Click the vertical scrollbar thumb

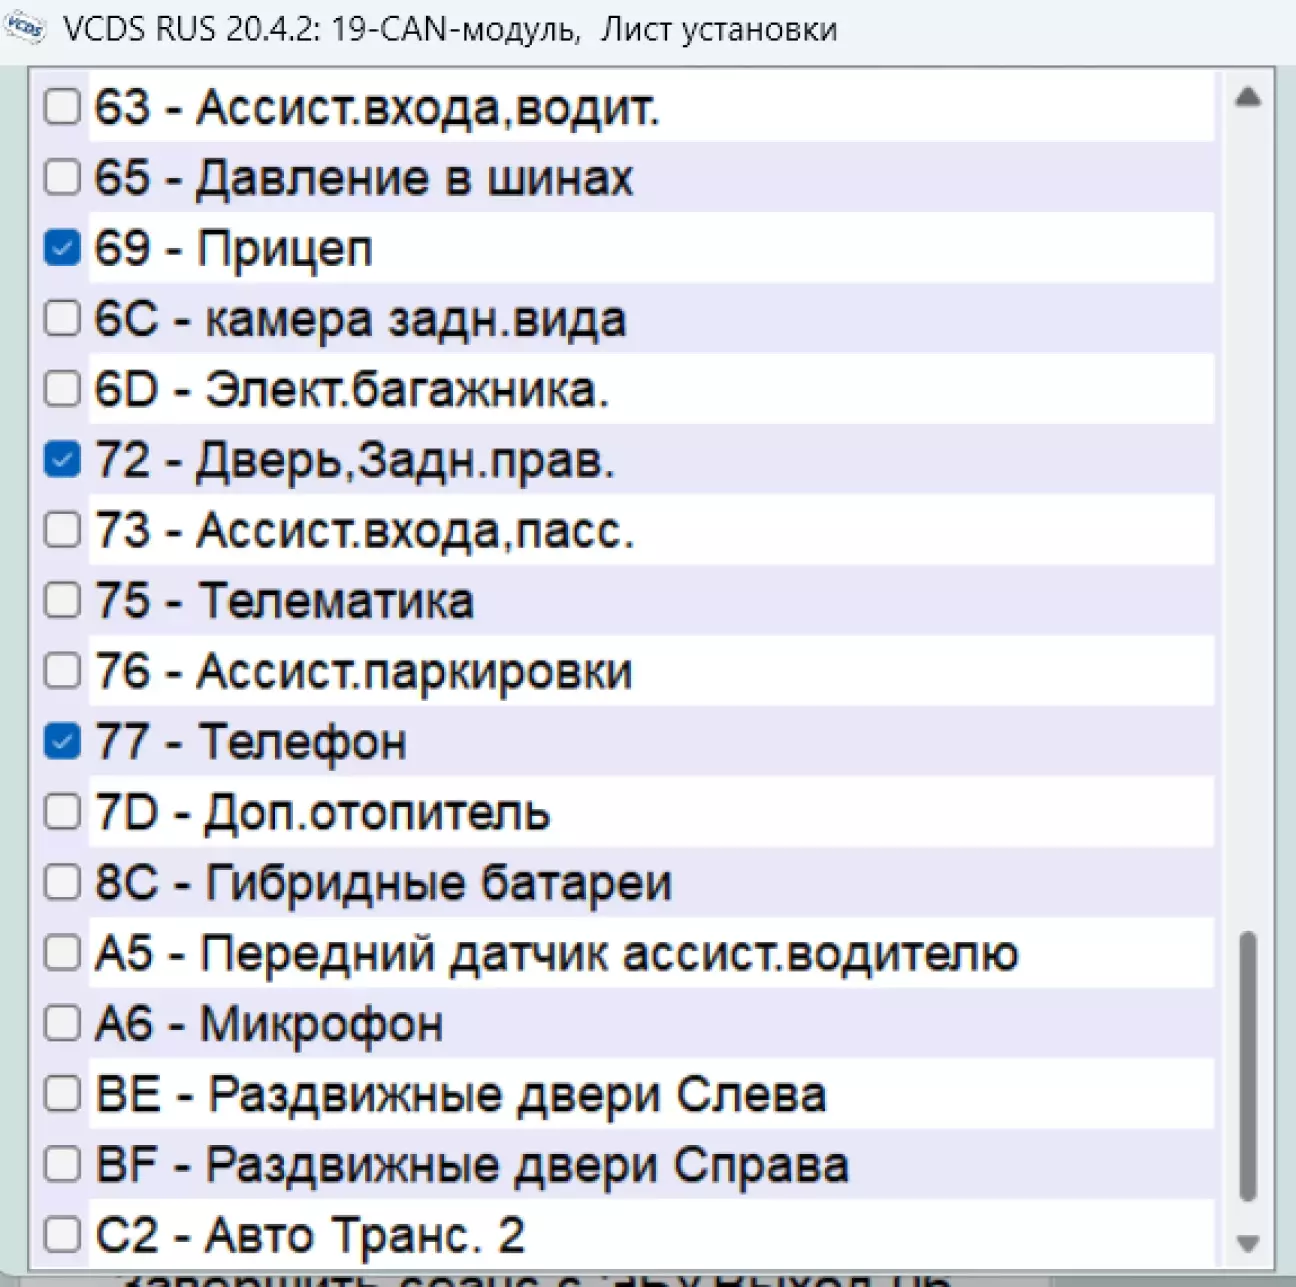1247,1065
